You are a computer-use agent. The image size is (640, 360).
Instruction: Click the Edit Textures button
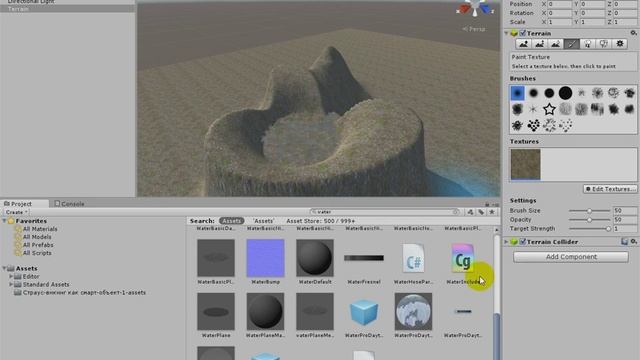610,189
